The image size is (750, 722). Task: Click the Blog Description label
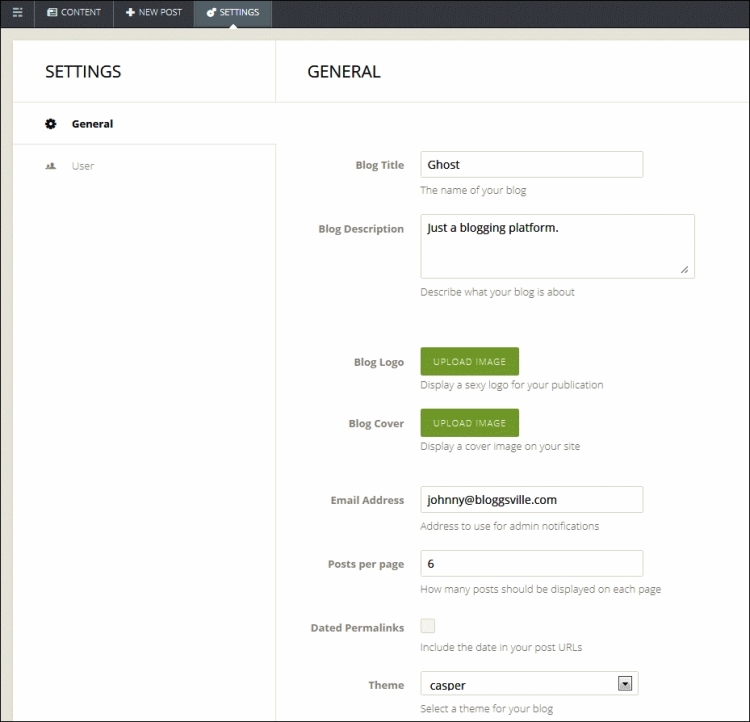click(361, 229)
